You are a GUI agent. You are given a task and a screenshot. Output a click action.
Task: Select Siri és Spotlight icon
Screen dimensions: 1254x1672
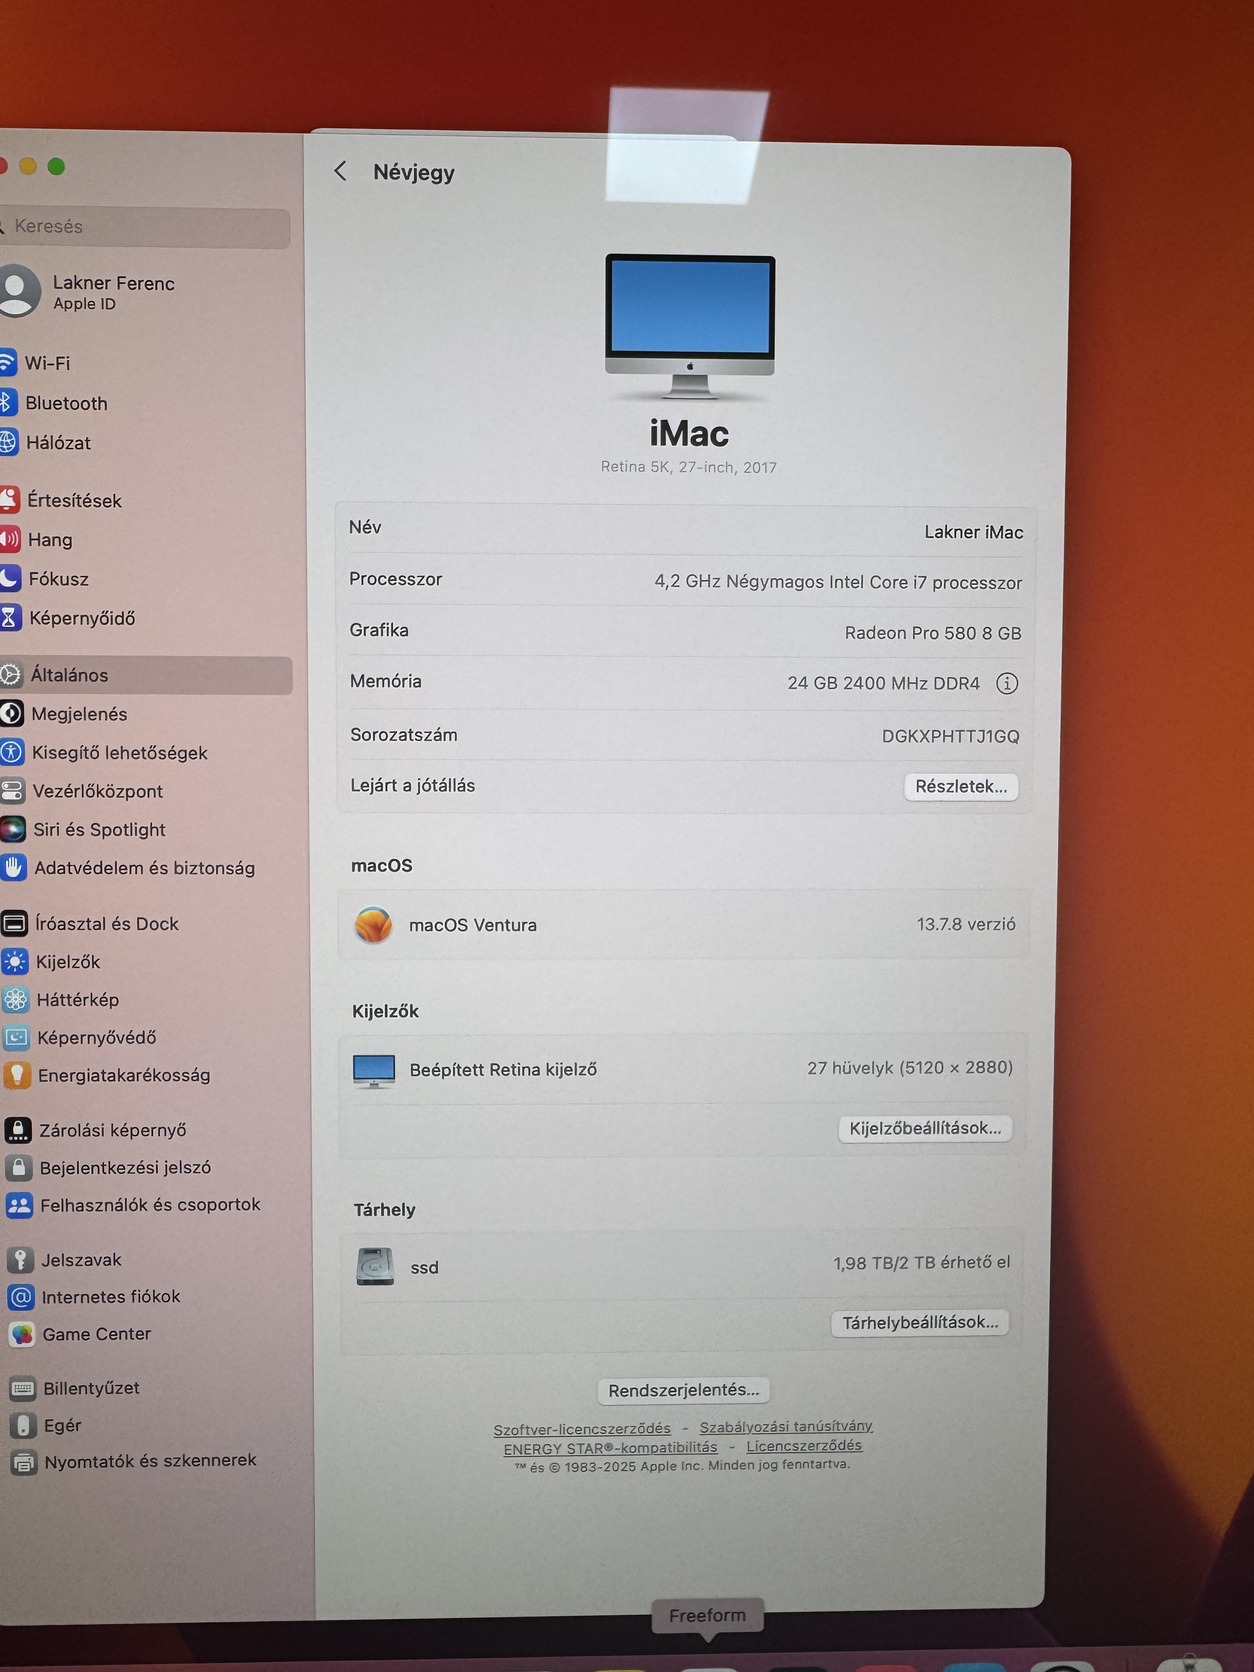(12, 829)
